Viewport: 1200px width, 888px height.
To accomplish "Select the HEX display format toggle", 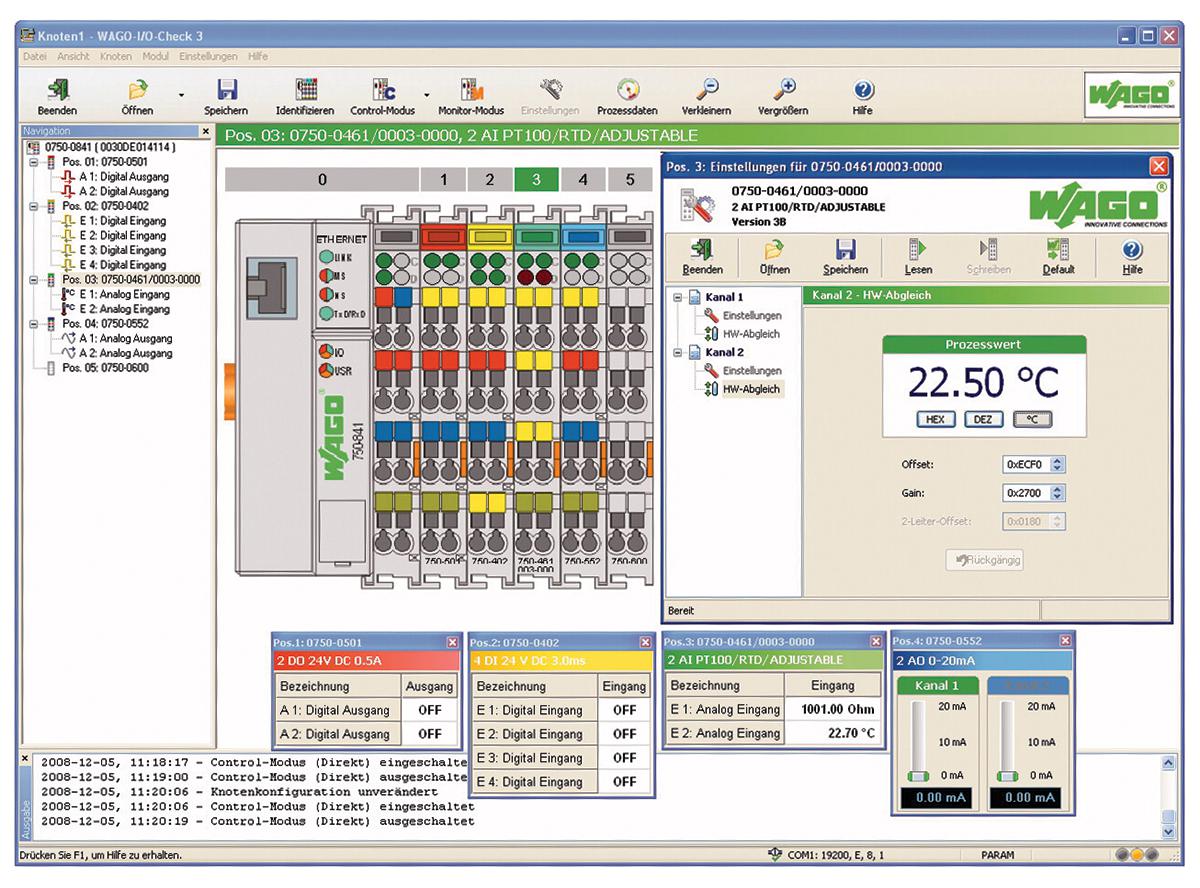I will tap(935, 420).
